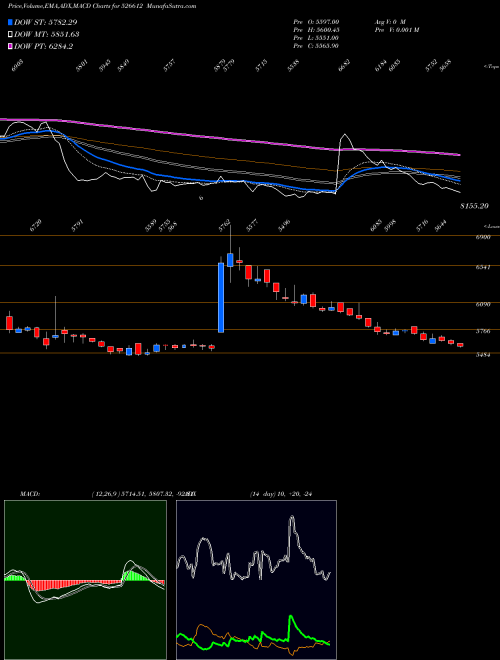Click the 6900 price axis label
The image size is (500, 660).
click(x=482, y=237)
